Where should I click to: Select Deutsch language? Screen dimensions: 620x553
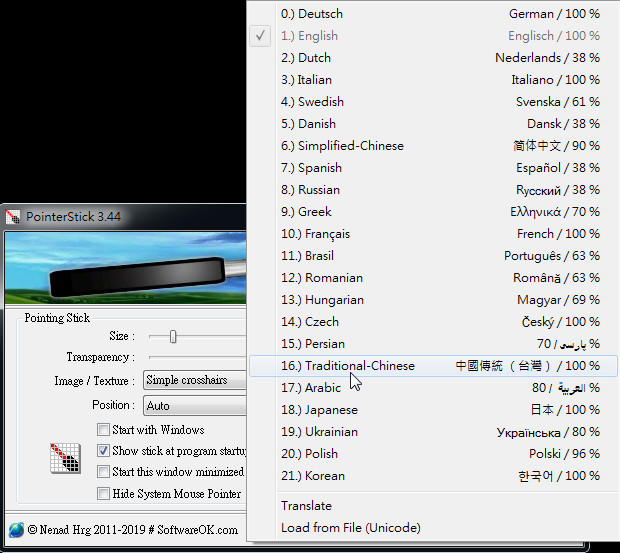coord(433,14)
